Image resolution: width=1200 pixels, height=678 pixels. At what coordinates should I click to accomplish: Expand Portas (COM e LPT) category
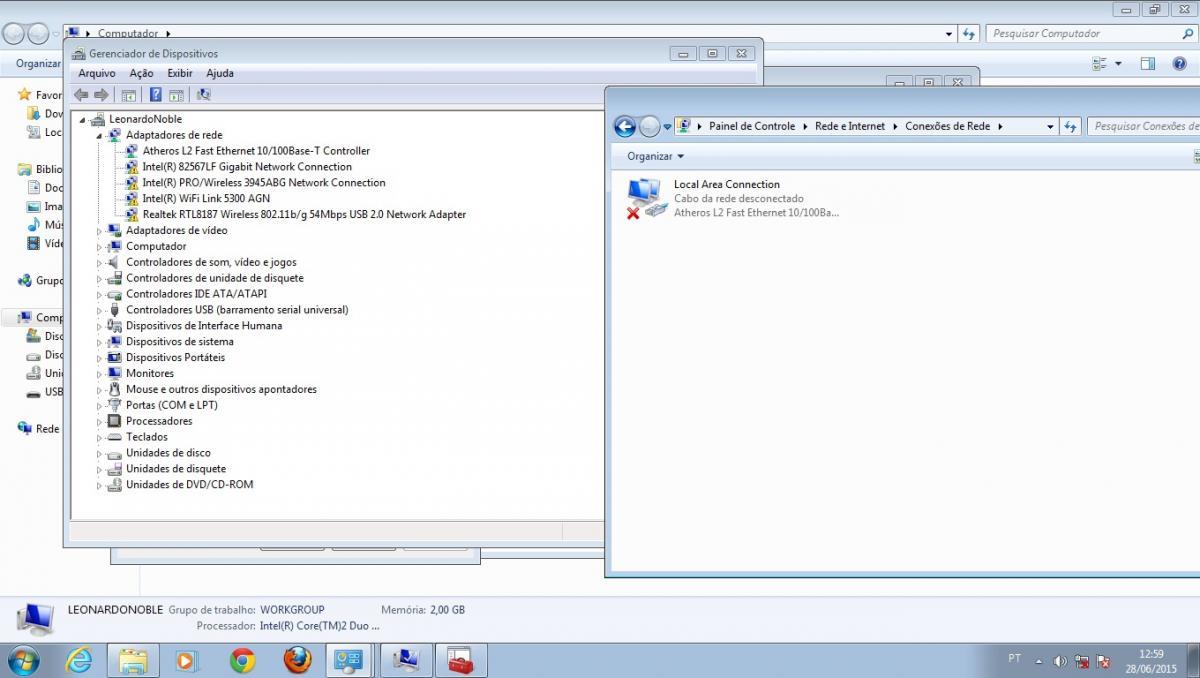99,406
